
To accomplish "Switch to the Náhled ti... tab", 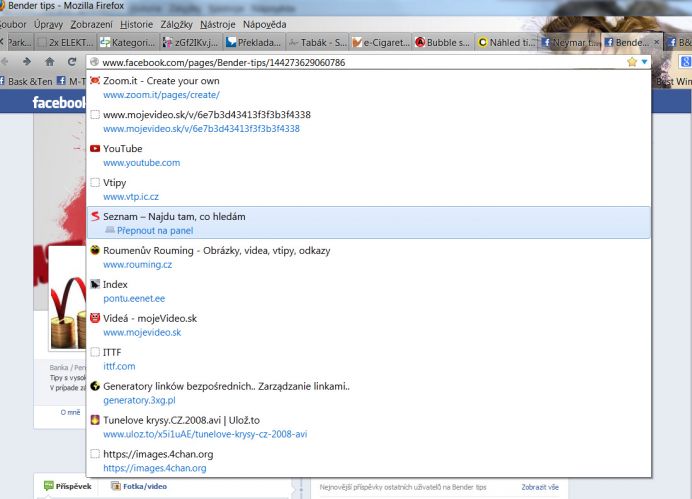I will coord(507,42).
